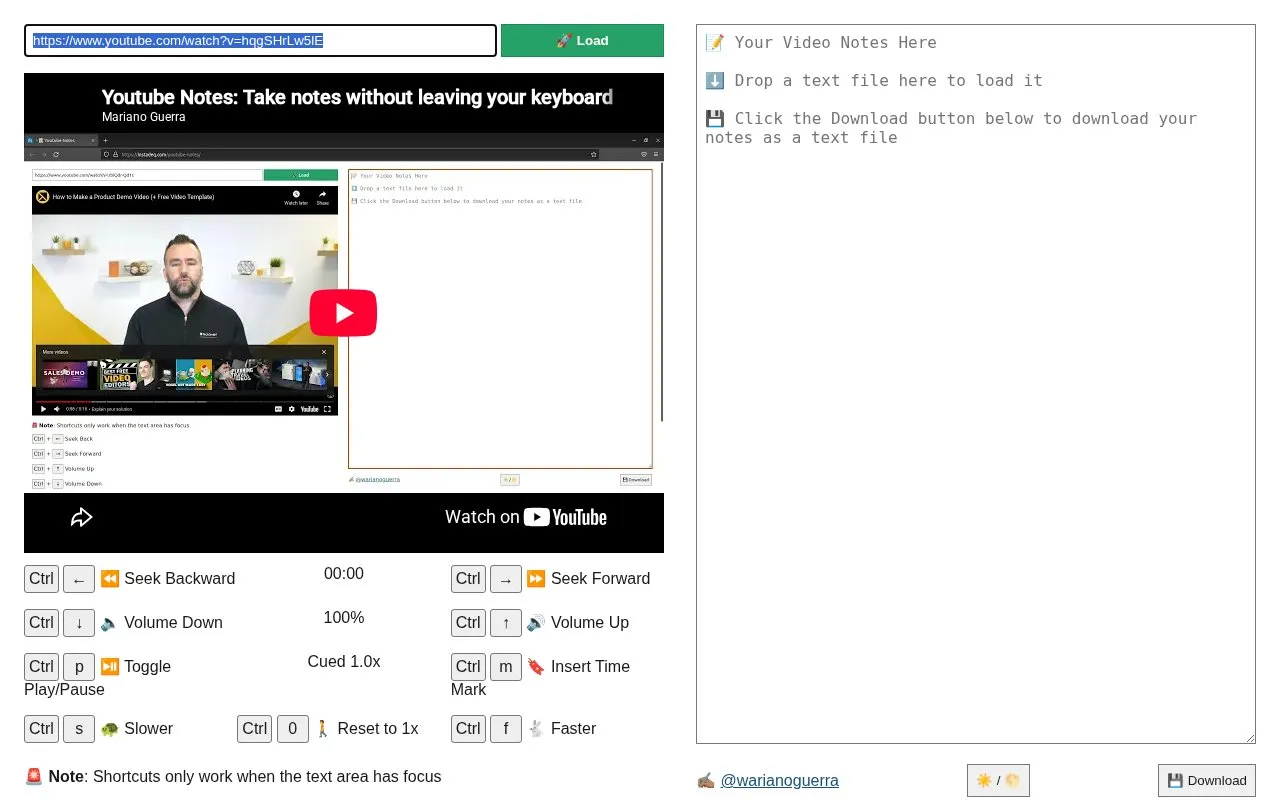Click the 100% volume readout

(x=344, y=618)
